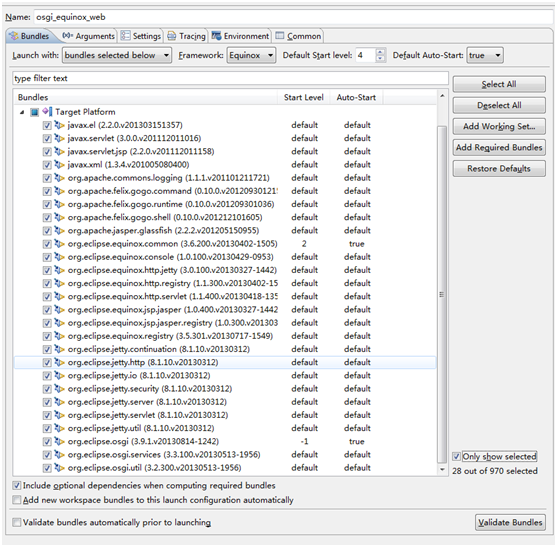Click the scrollbar down arrow
The height and width of the screenshot is (547, 557).
point(442,470)
